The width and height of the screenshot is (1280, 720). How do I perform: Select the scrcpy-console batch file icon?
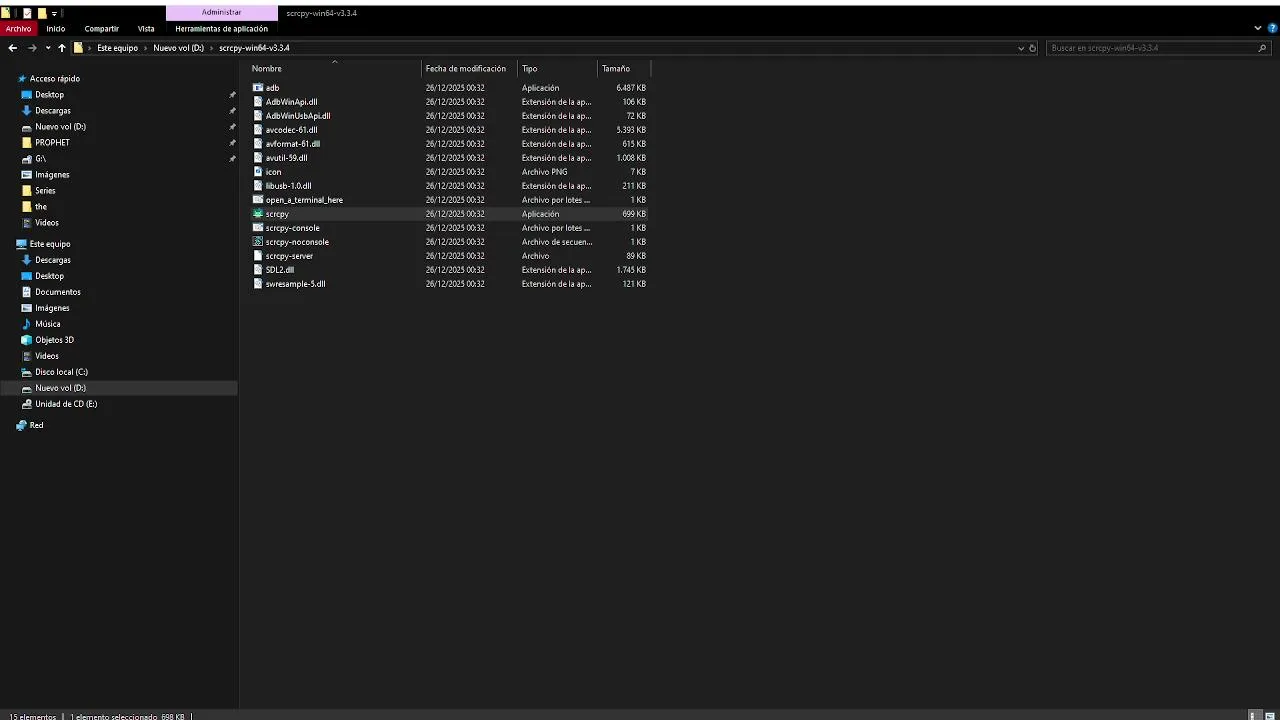(258, 228)
